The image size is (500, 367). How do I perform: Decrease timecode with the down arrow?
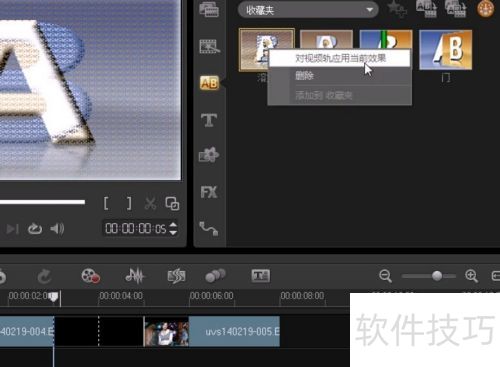pos(173,232)
